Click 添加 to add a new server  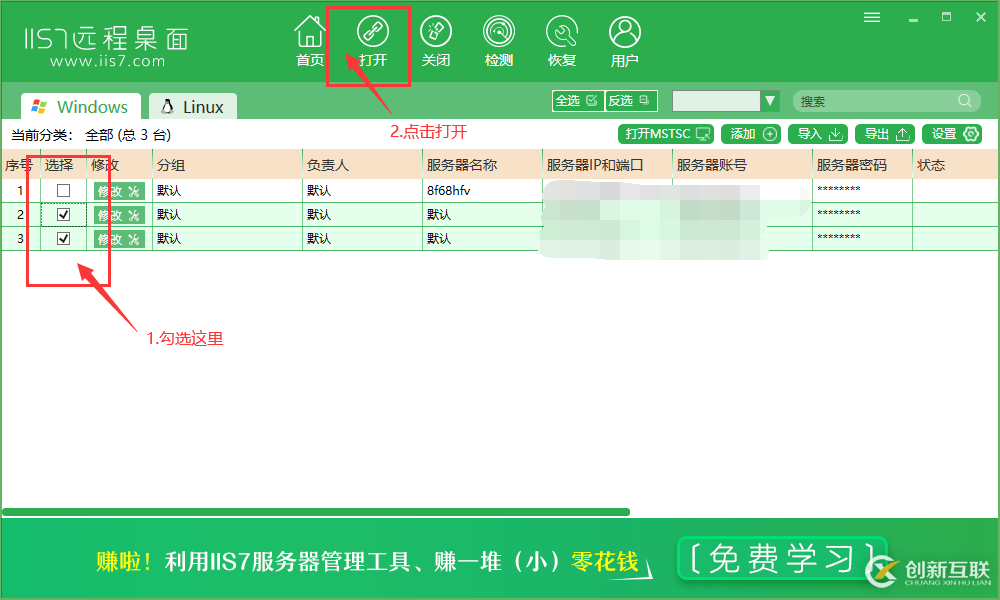[751, 133]
